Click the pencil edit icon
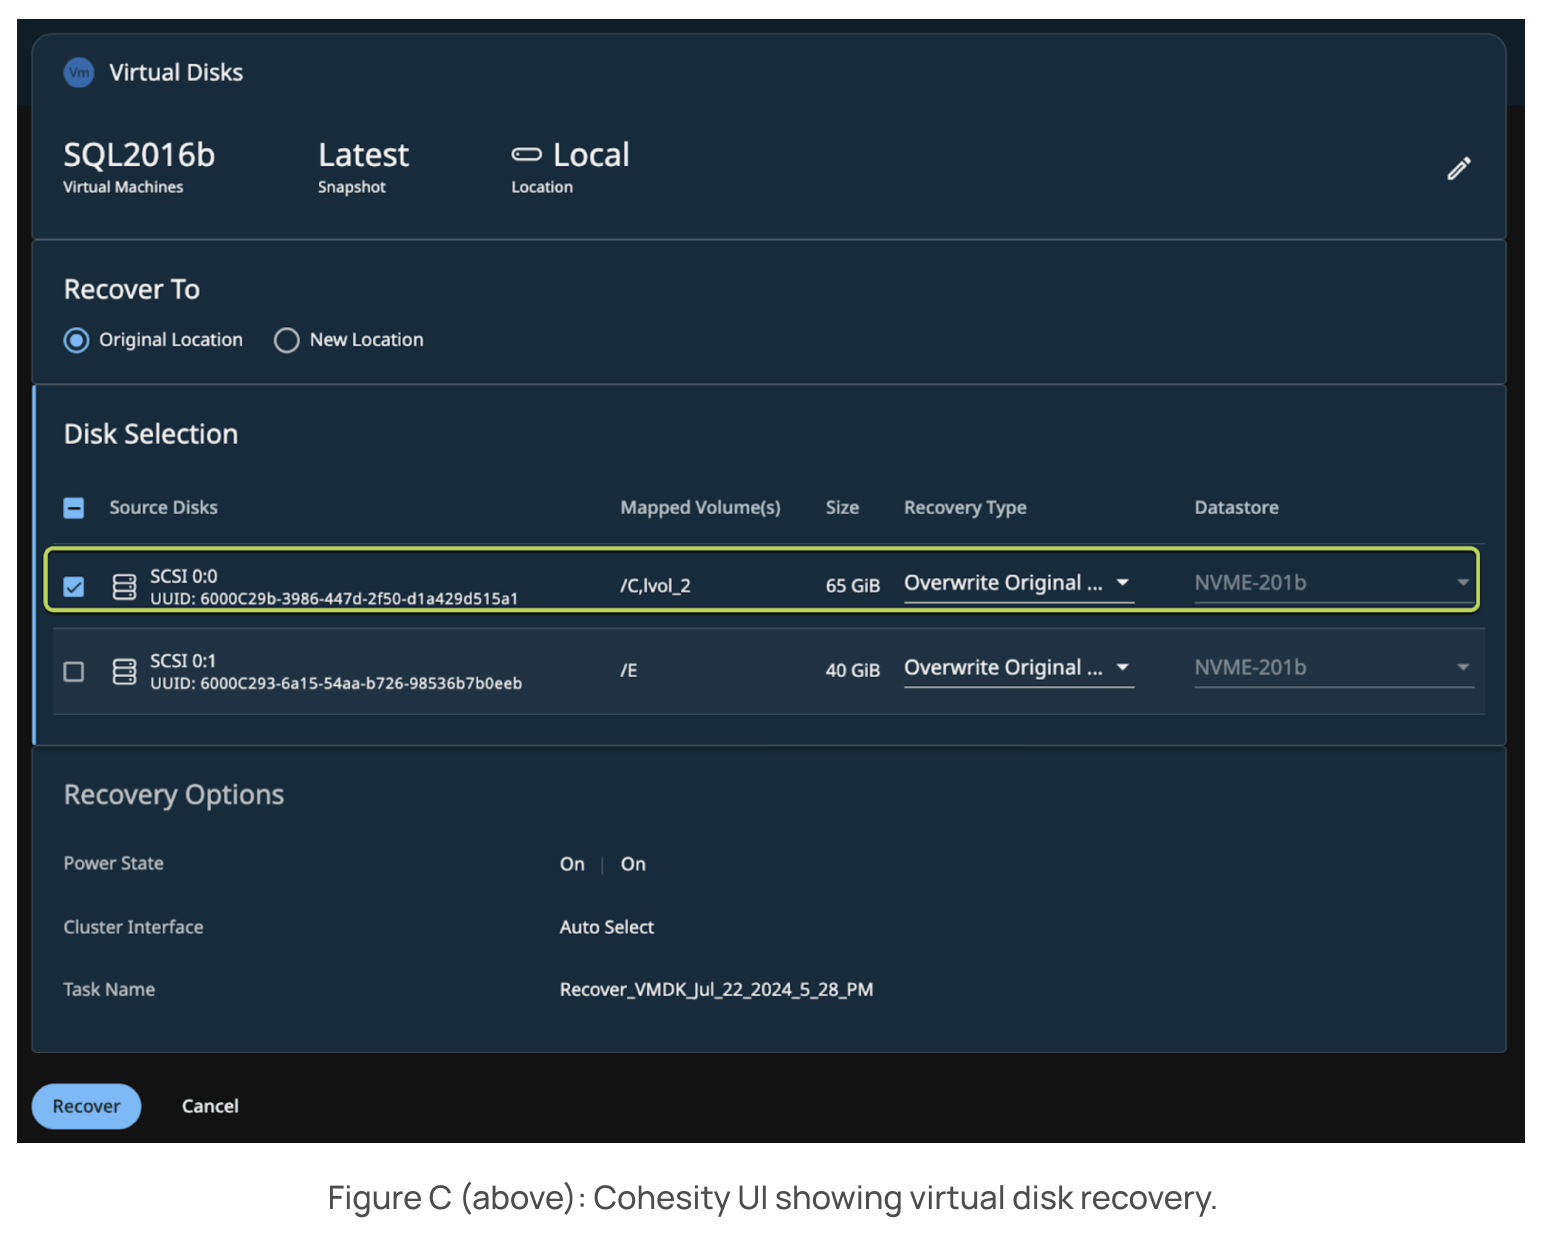 click(x=1458, y=168)
